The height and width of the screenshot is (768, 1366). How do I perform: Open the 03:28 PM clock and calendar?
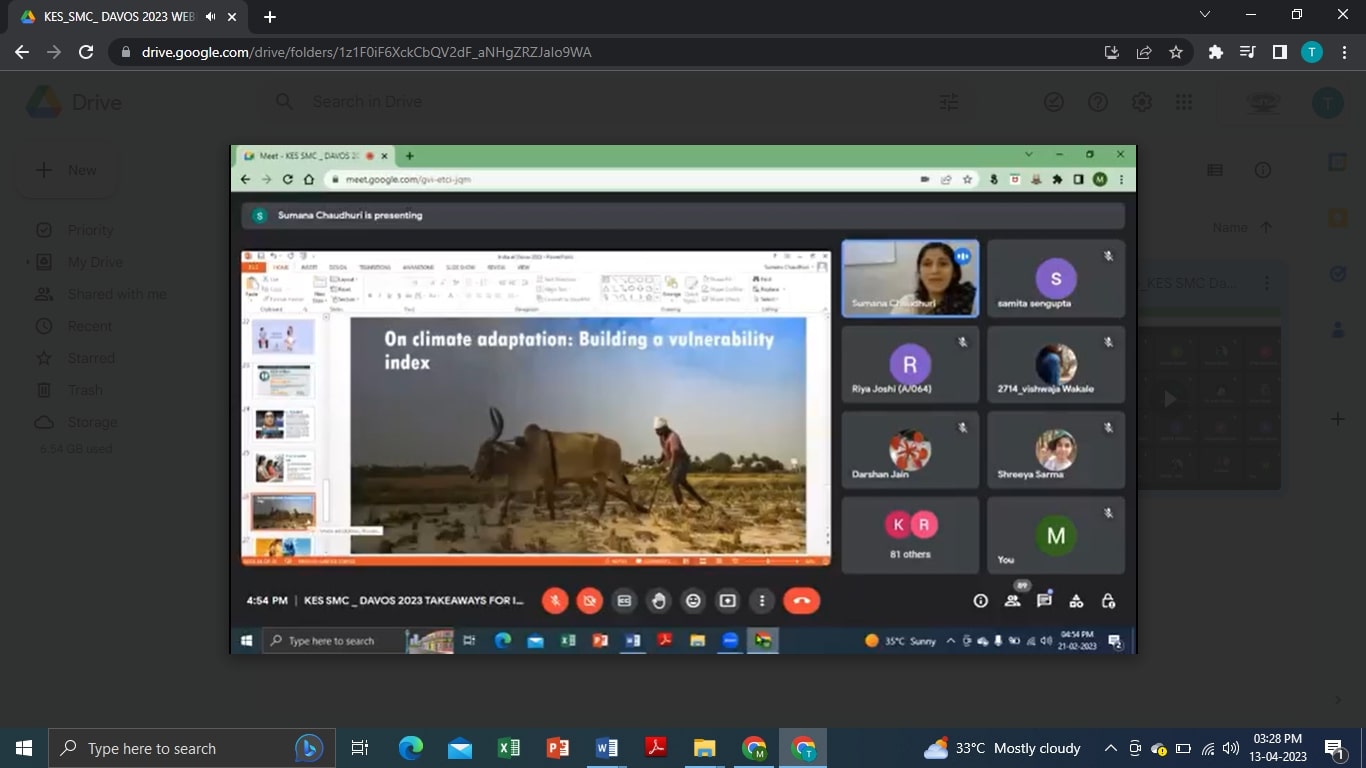point(1277,748)
